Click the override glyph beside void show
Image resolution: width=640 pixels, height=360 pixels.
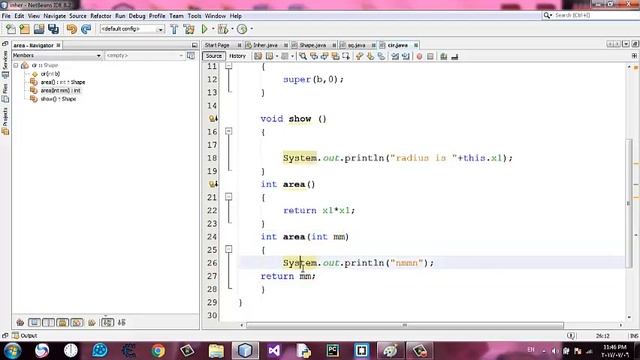(213, 118)
